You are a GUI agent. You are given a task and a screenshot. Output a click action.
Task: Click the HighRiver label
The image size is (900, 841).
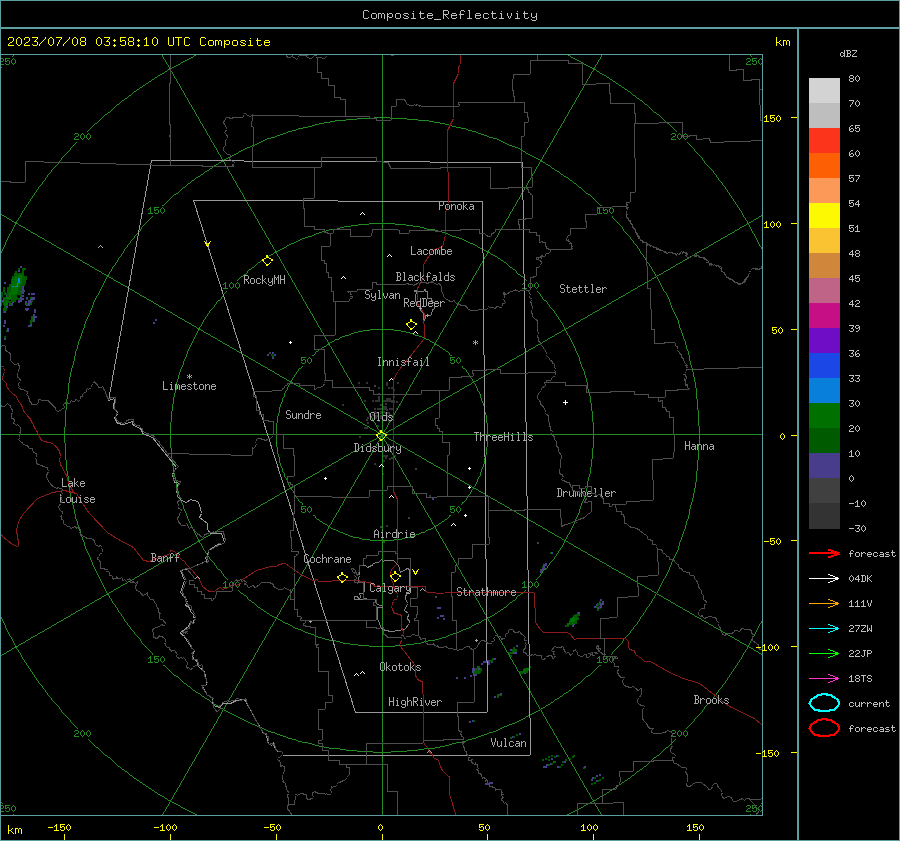pos(415,702)
